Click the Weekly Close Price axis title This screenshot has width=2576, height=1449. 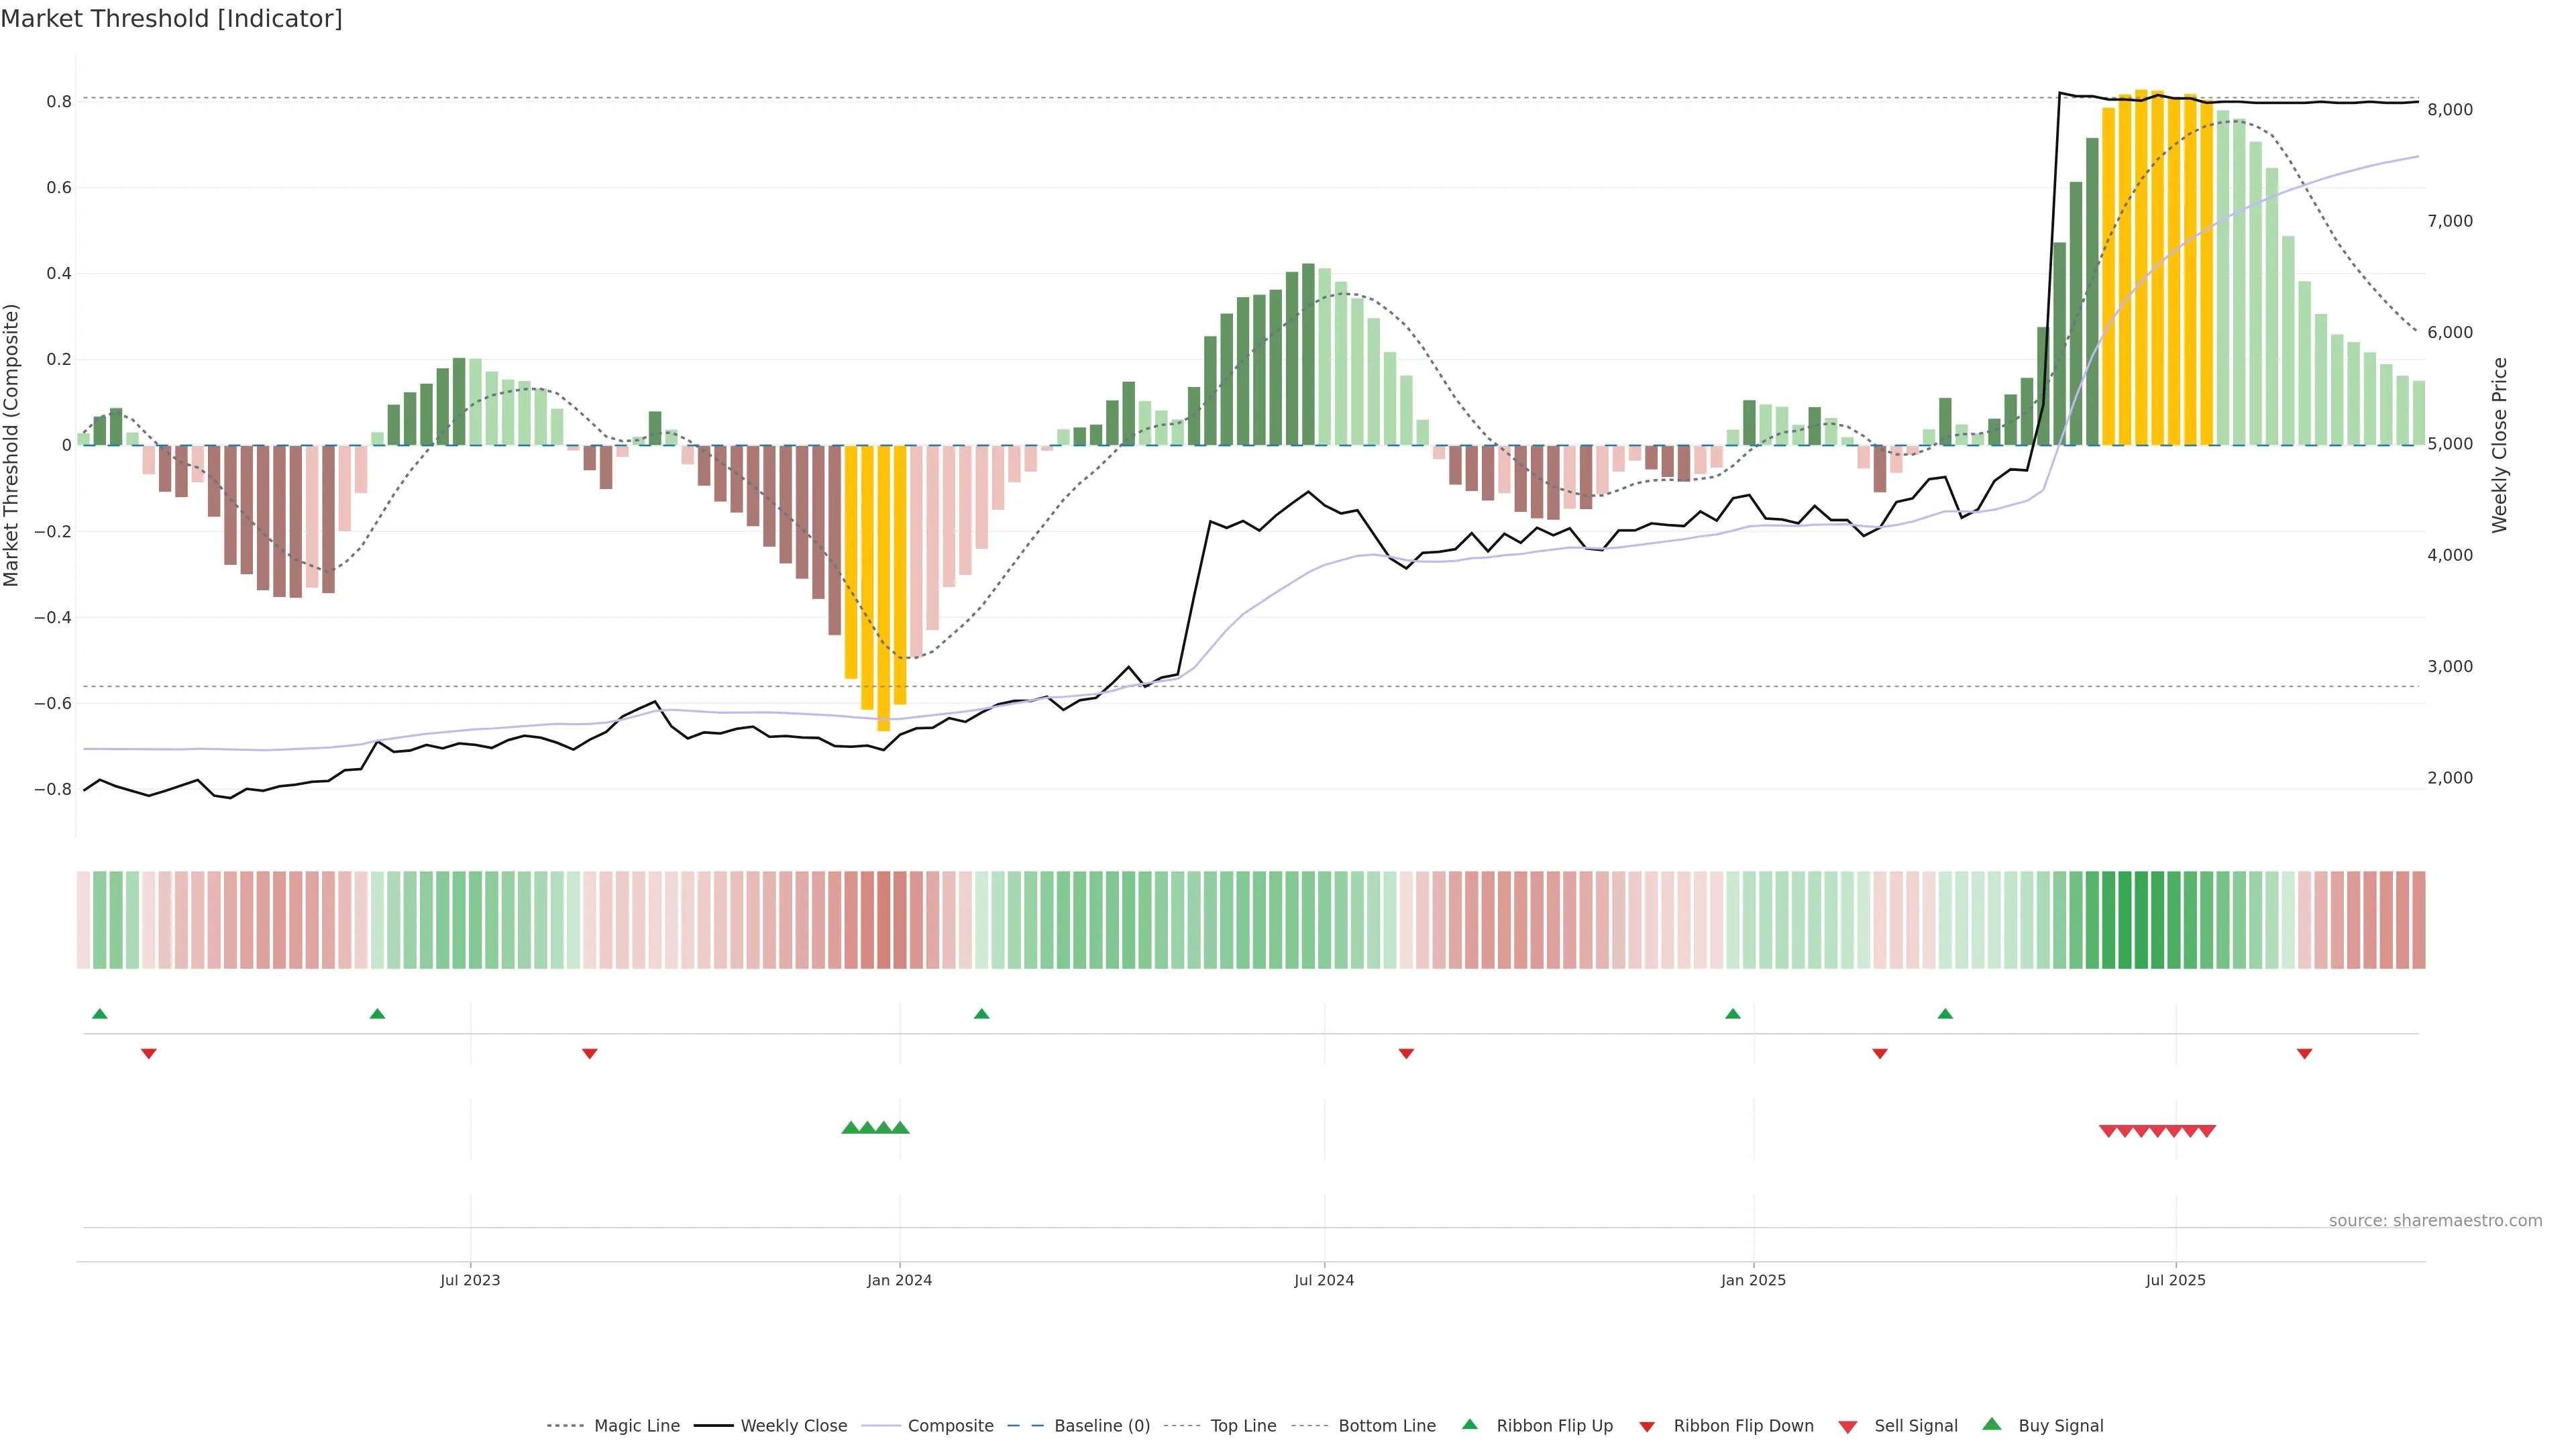pyautogui.click(x=2499, y=445)
